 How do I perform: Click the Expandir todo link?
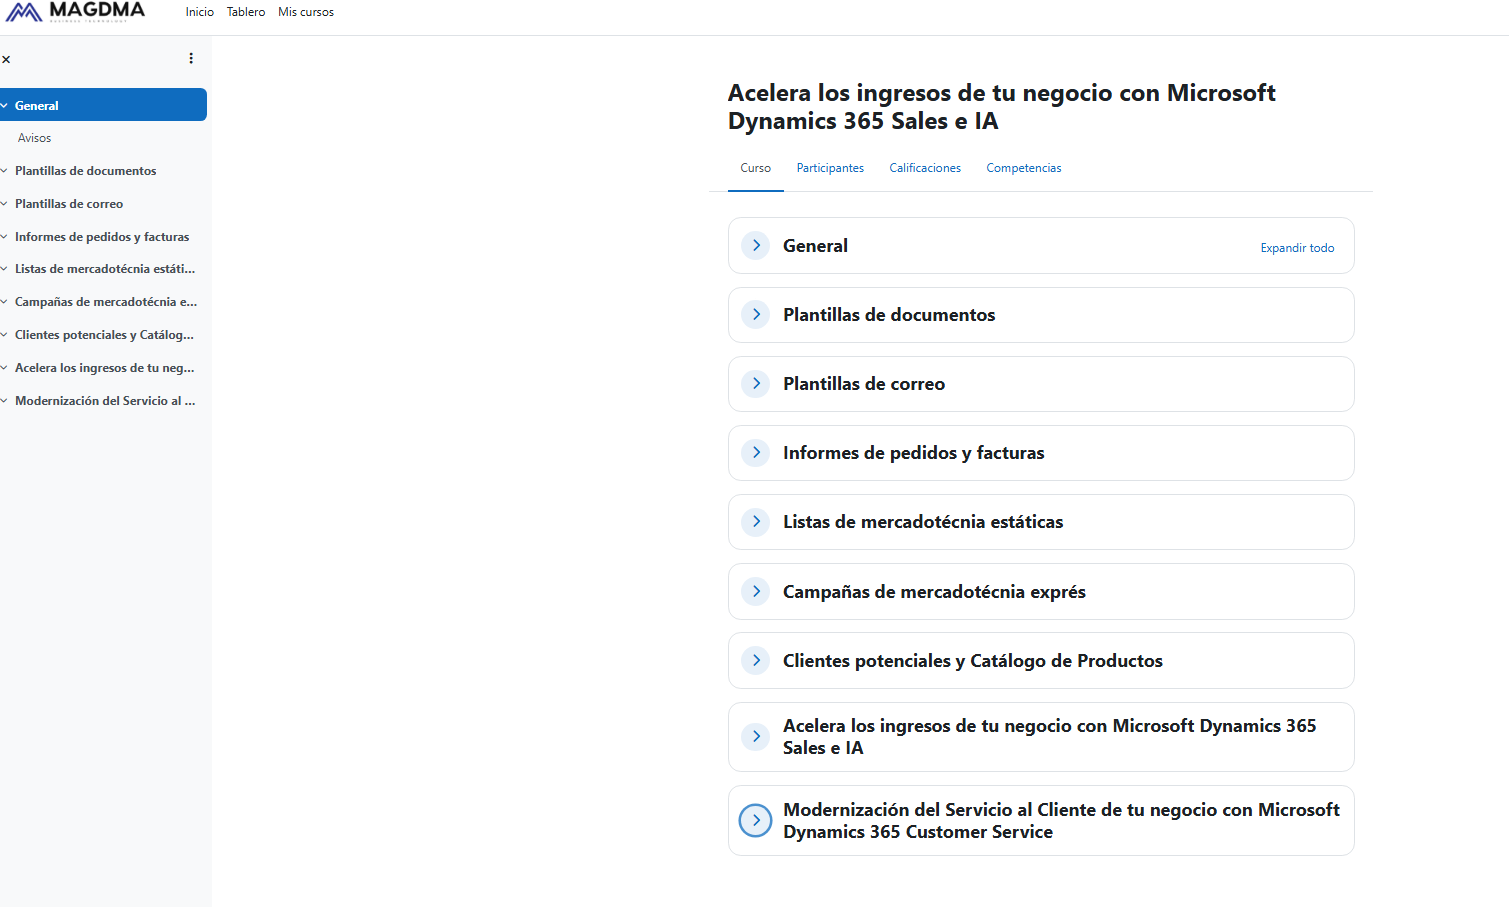point(1296,248)
